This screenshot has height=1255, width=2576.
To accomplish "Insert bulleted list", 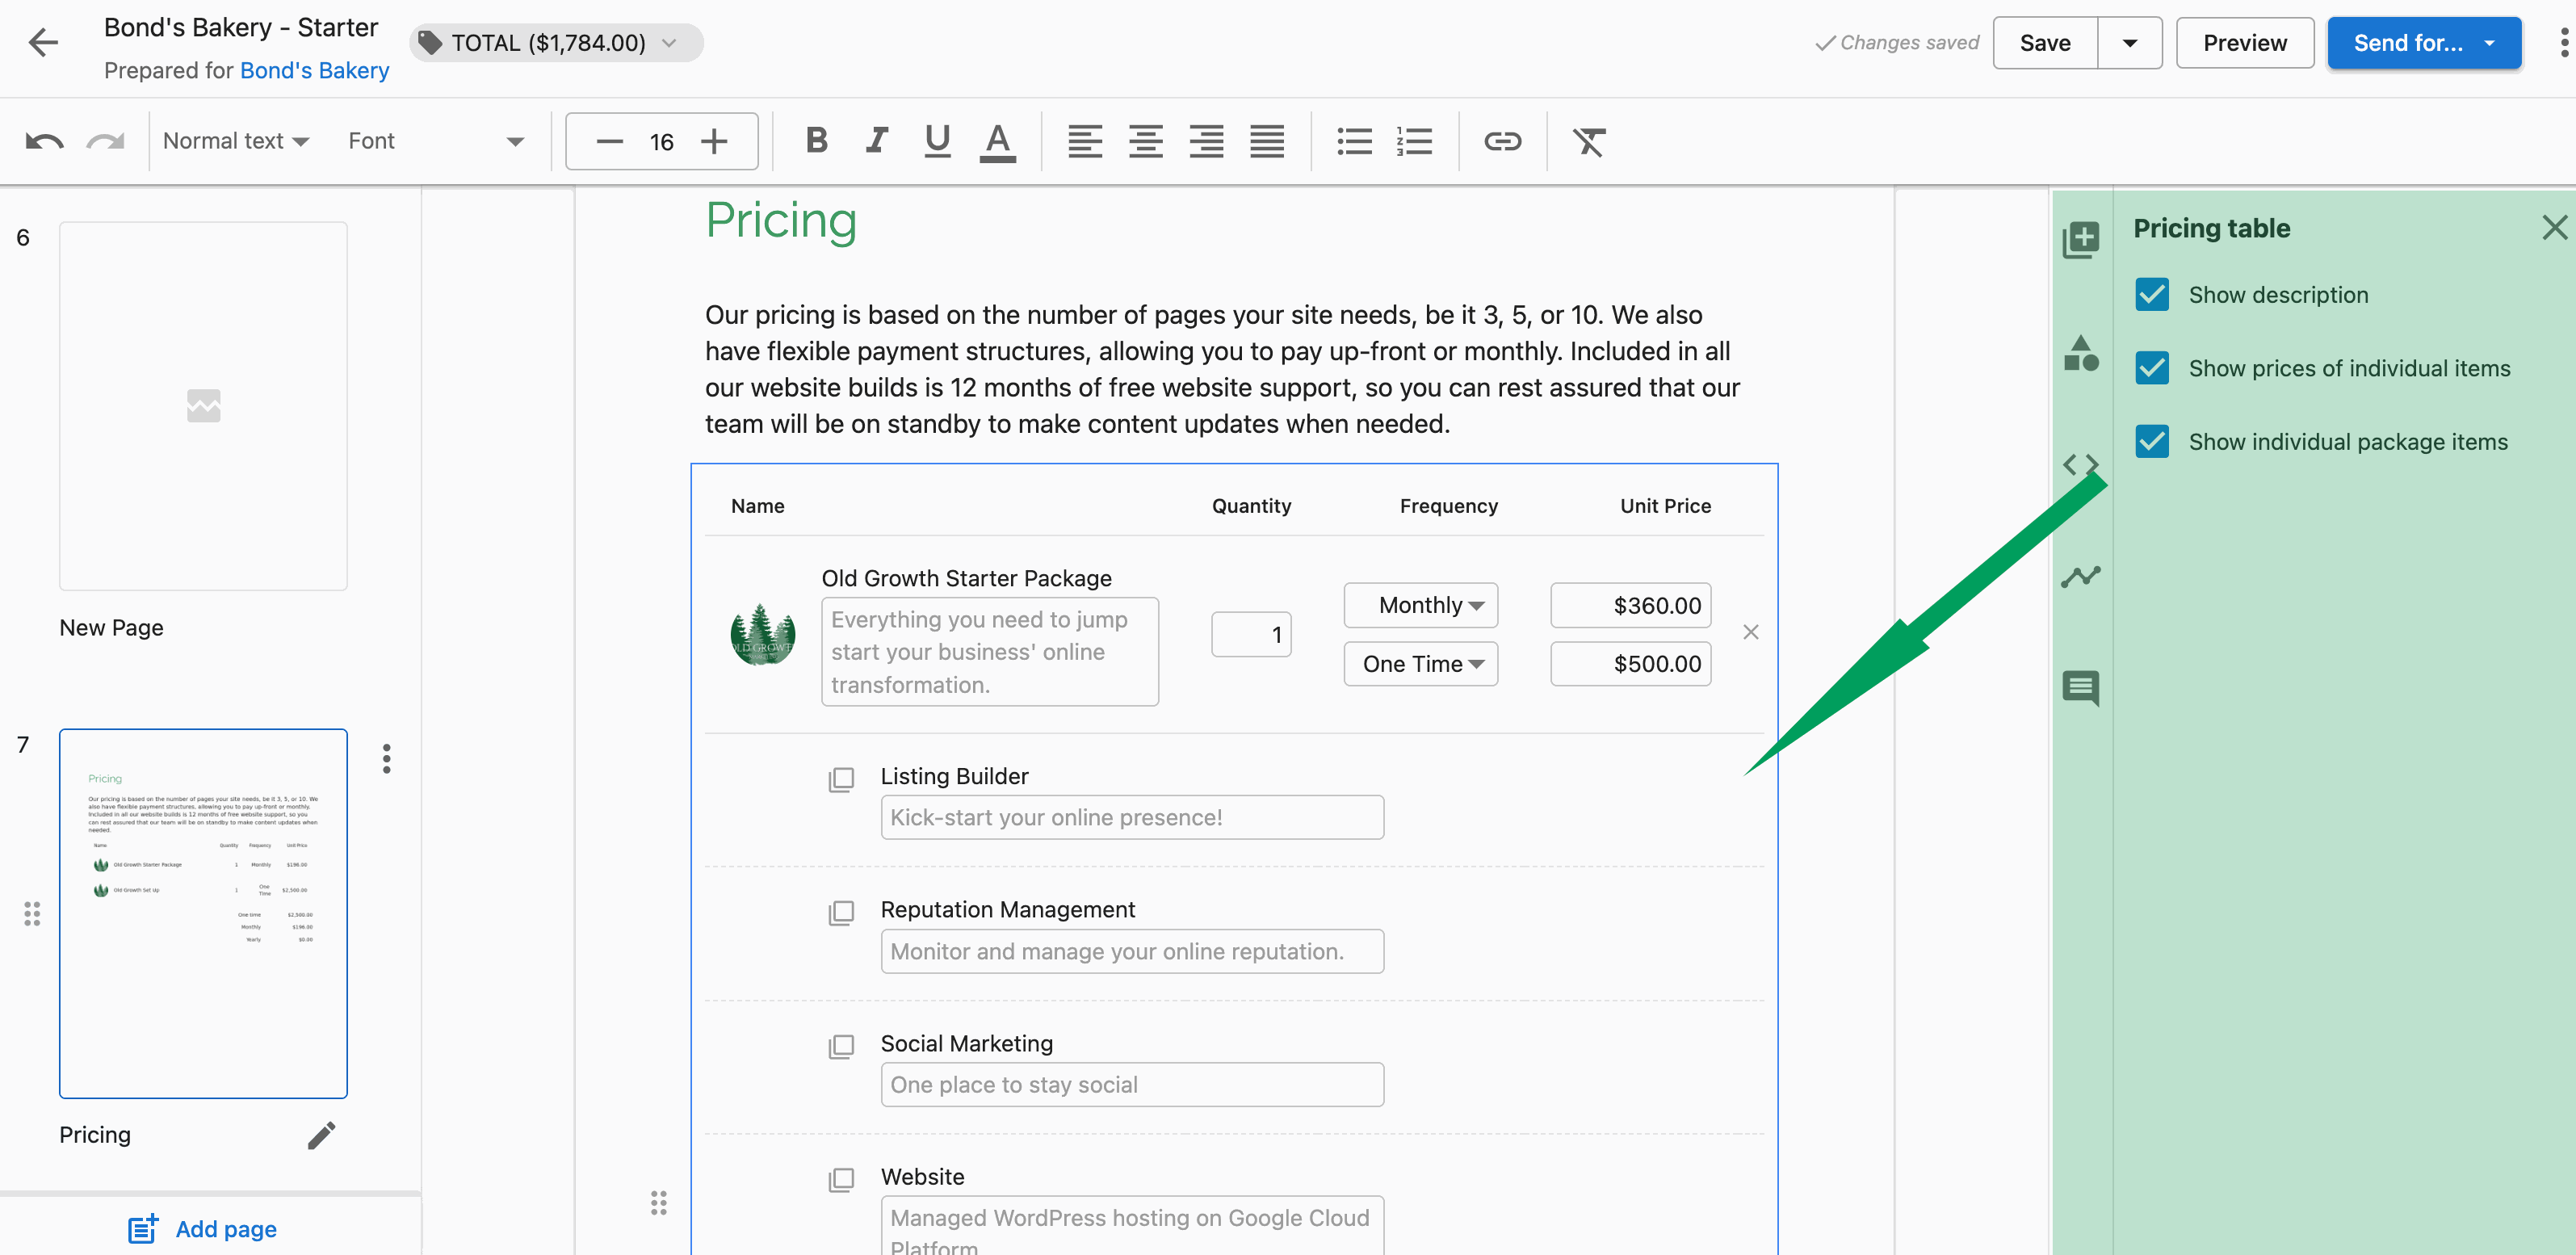I will click(1355, 141).
